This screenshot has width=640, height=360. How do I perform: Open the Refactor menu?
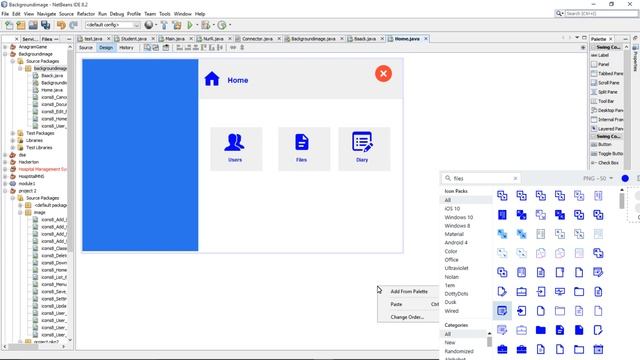(x=86, y=14)
